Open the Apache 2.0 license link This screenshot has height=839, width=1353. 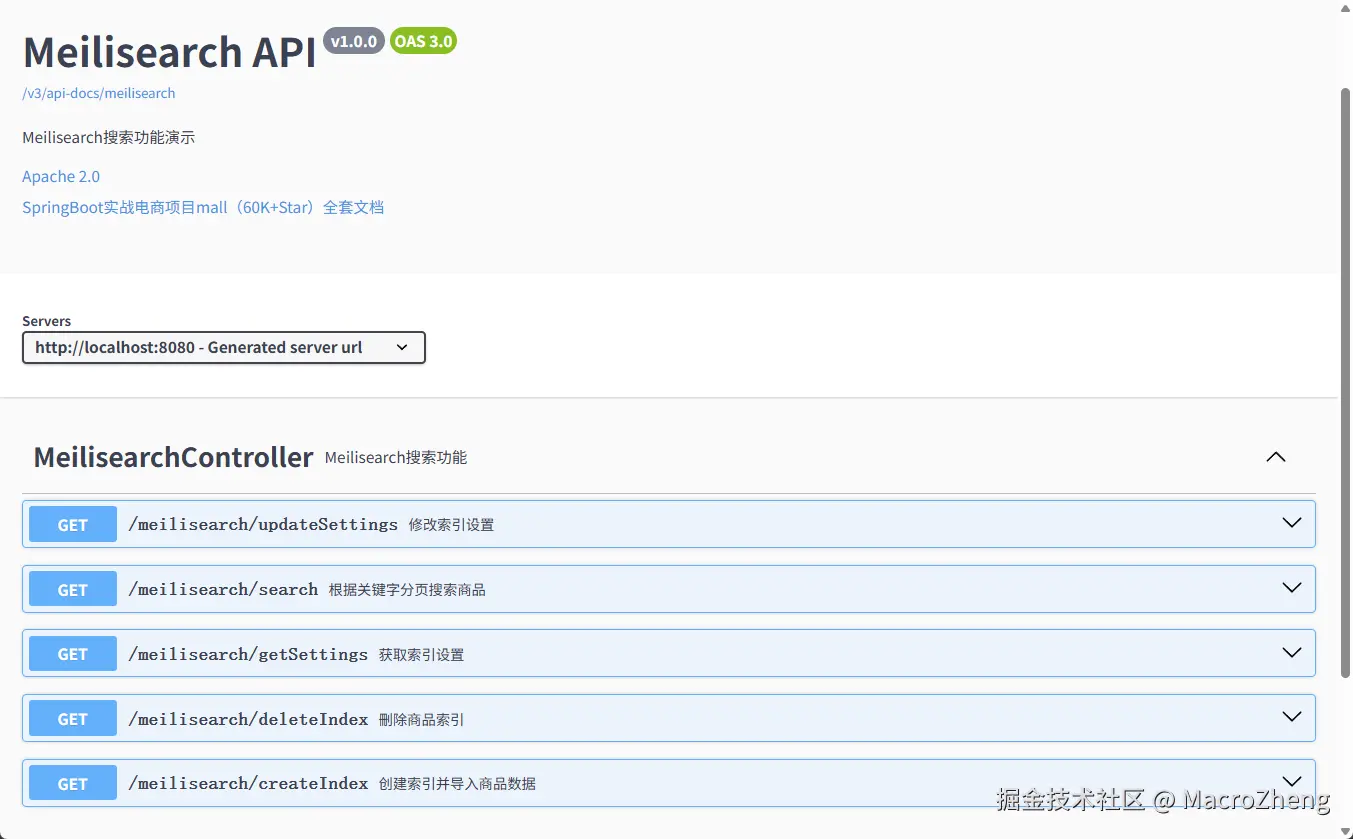tap(61, 176)
